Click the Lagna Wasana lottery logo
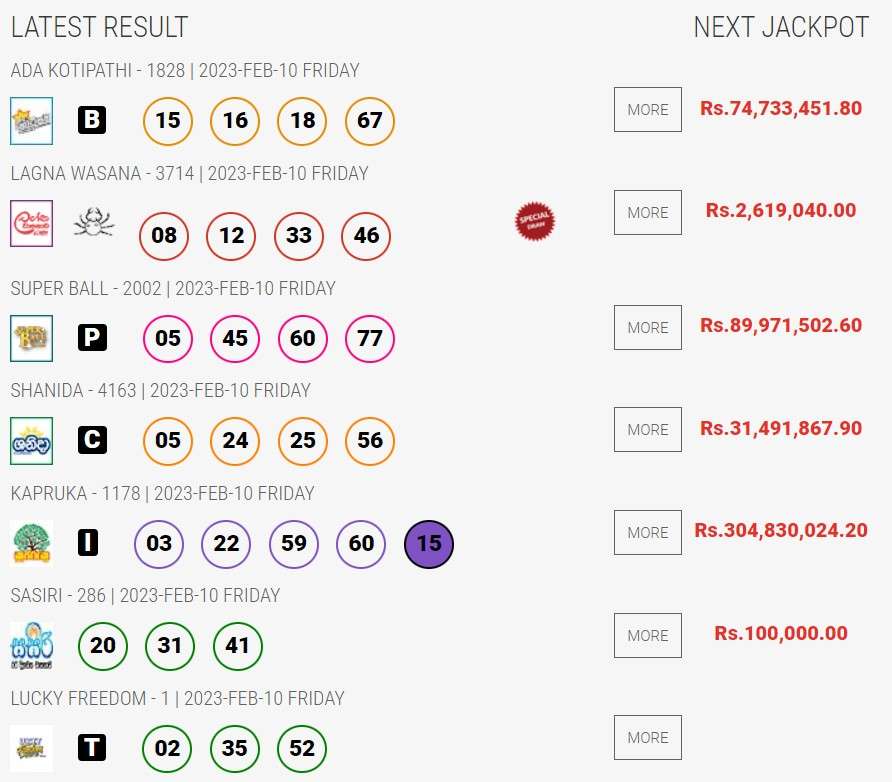 pyautogui.click(x=31, y=224)
